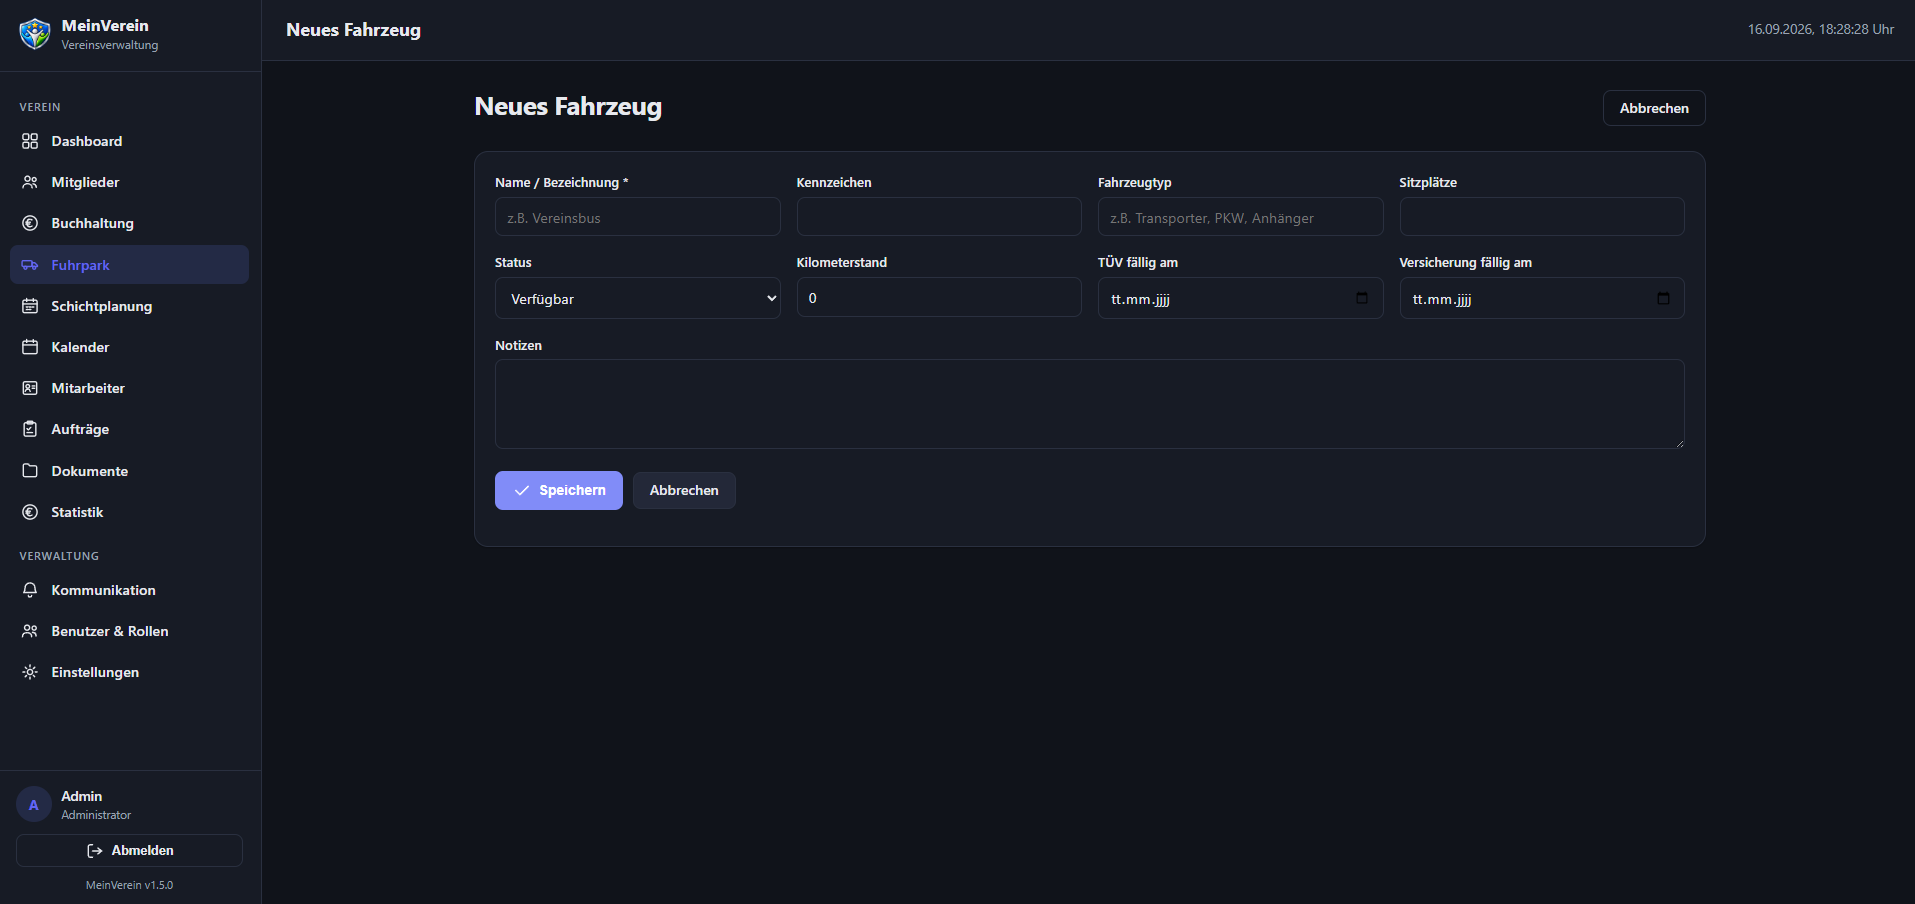Focus the Fahrzeugtyp input field
This screenshot has height=904, width=1915.
[x=1241, y=217]
